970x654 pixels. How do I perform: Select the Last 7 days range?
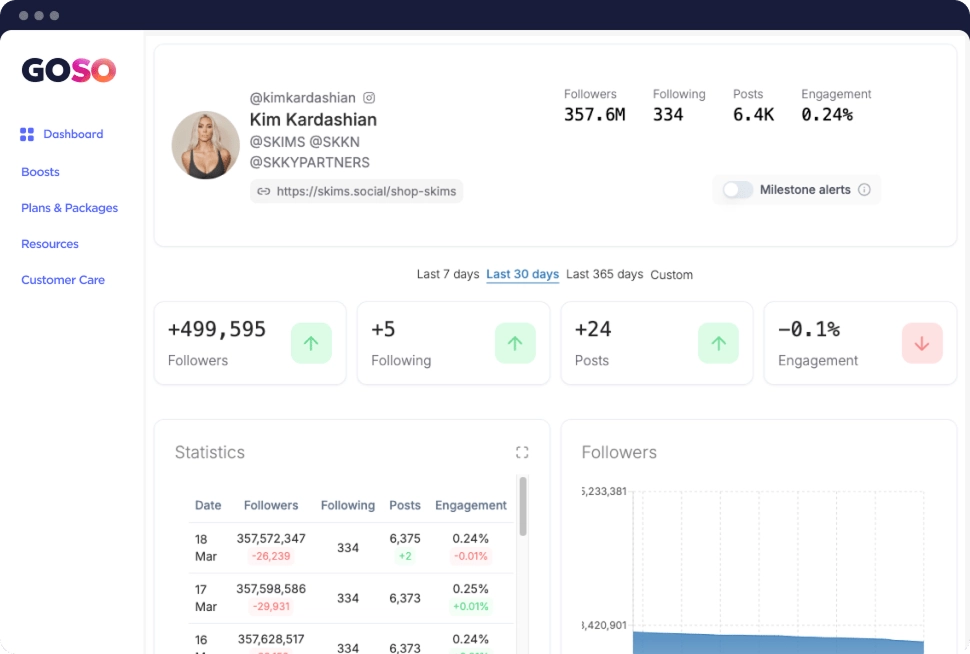click(x=448, y=274)
